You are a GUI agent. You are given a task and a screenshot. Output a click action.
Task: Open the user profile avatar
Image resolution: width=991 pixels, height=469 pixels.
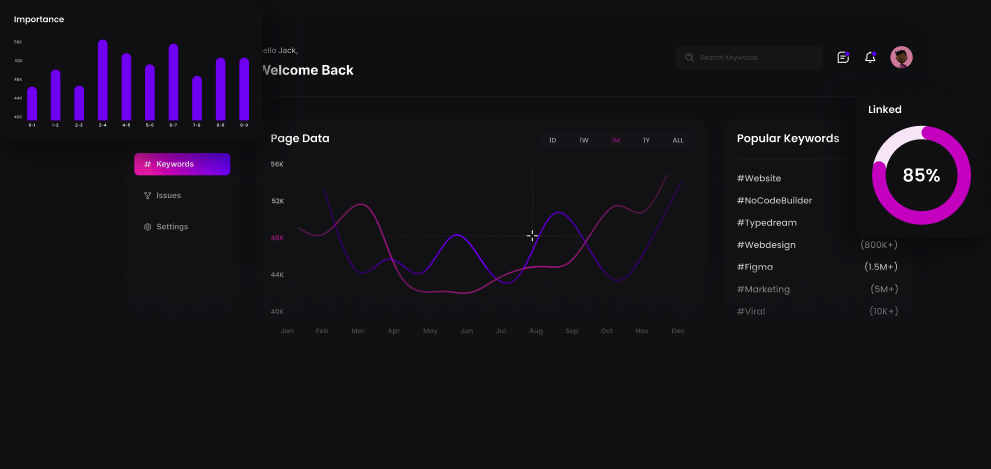901,58
